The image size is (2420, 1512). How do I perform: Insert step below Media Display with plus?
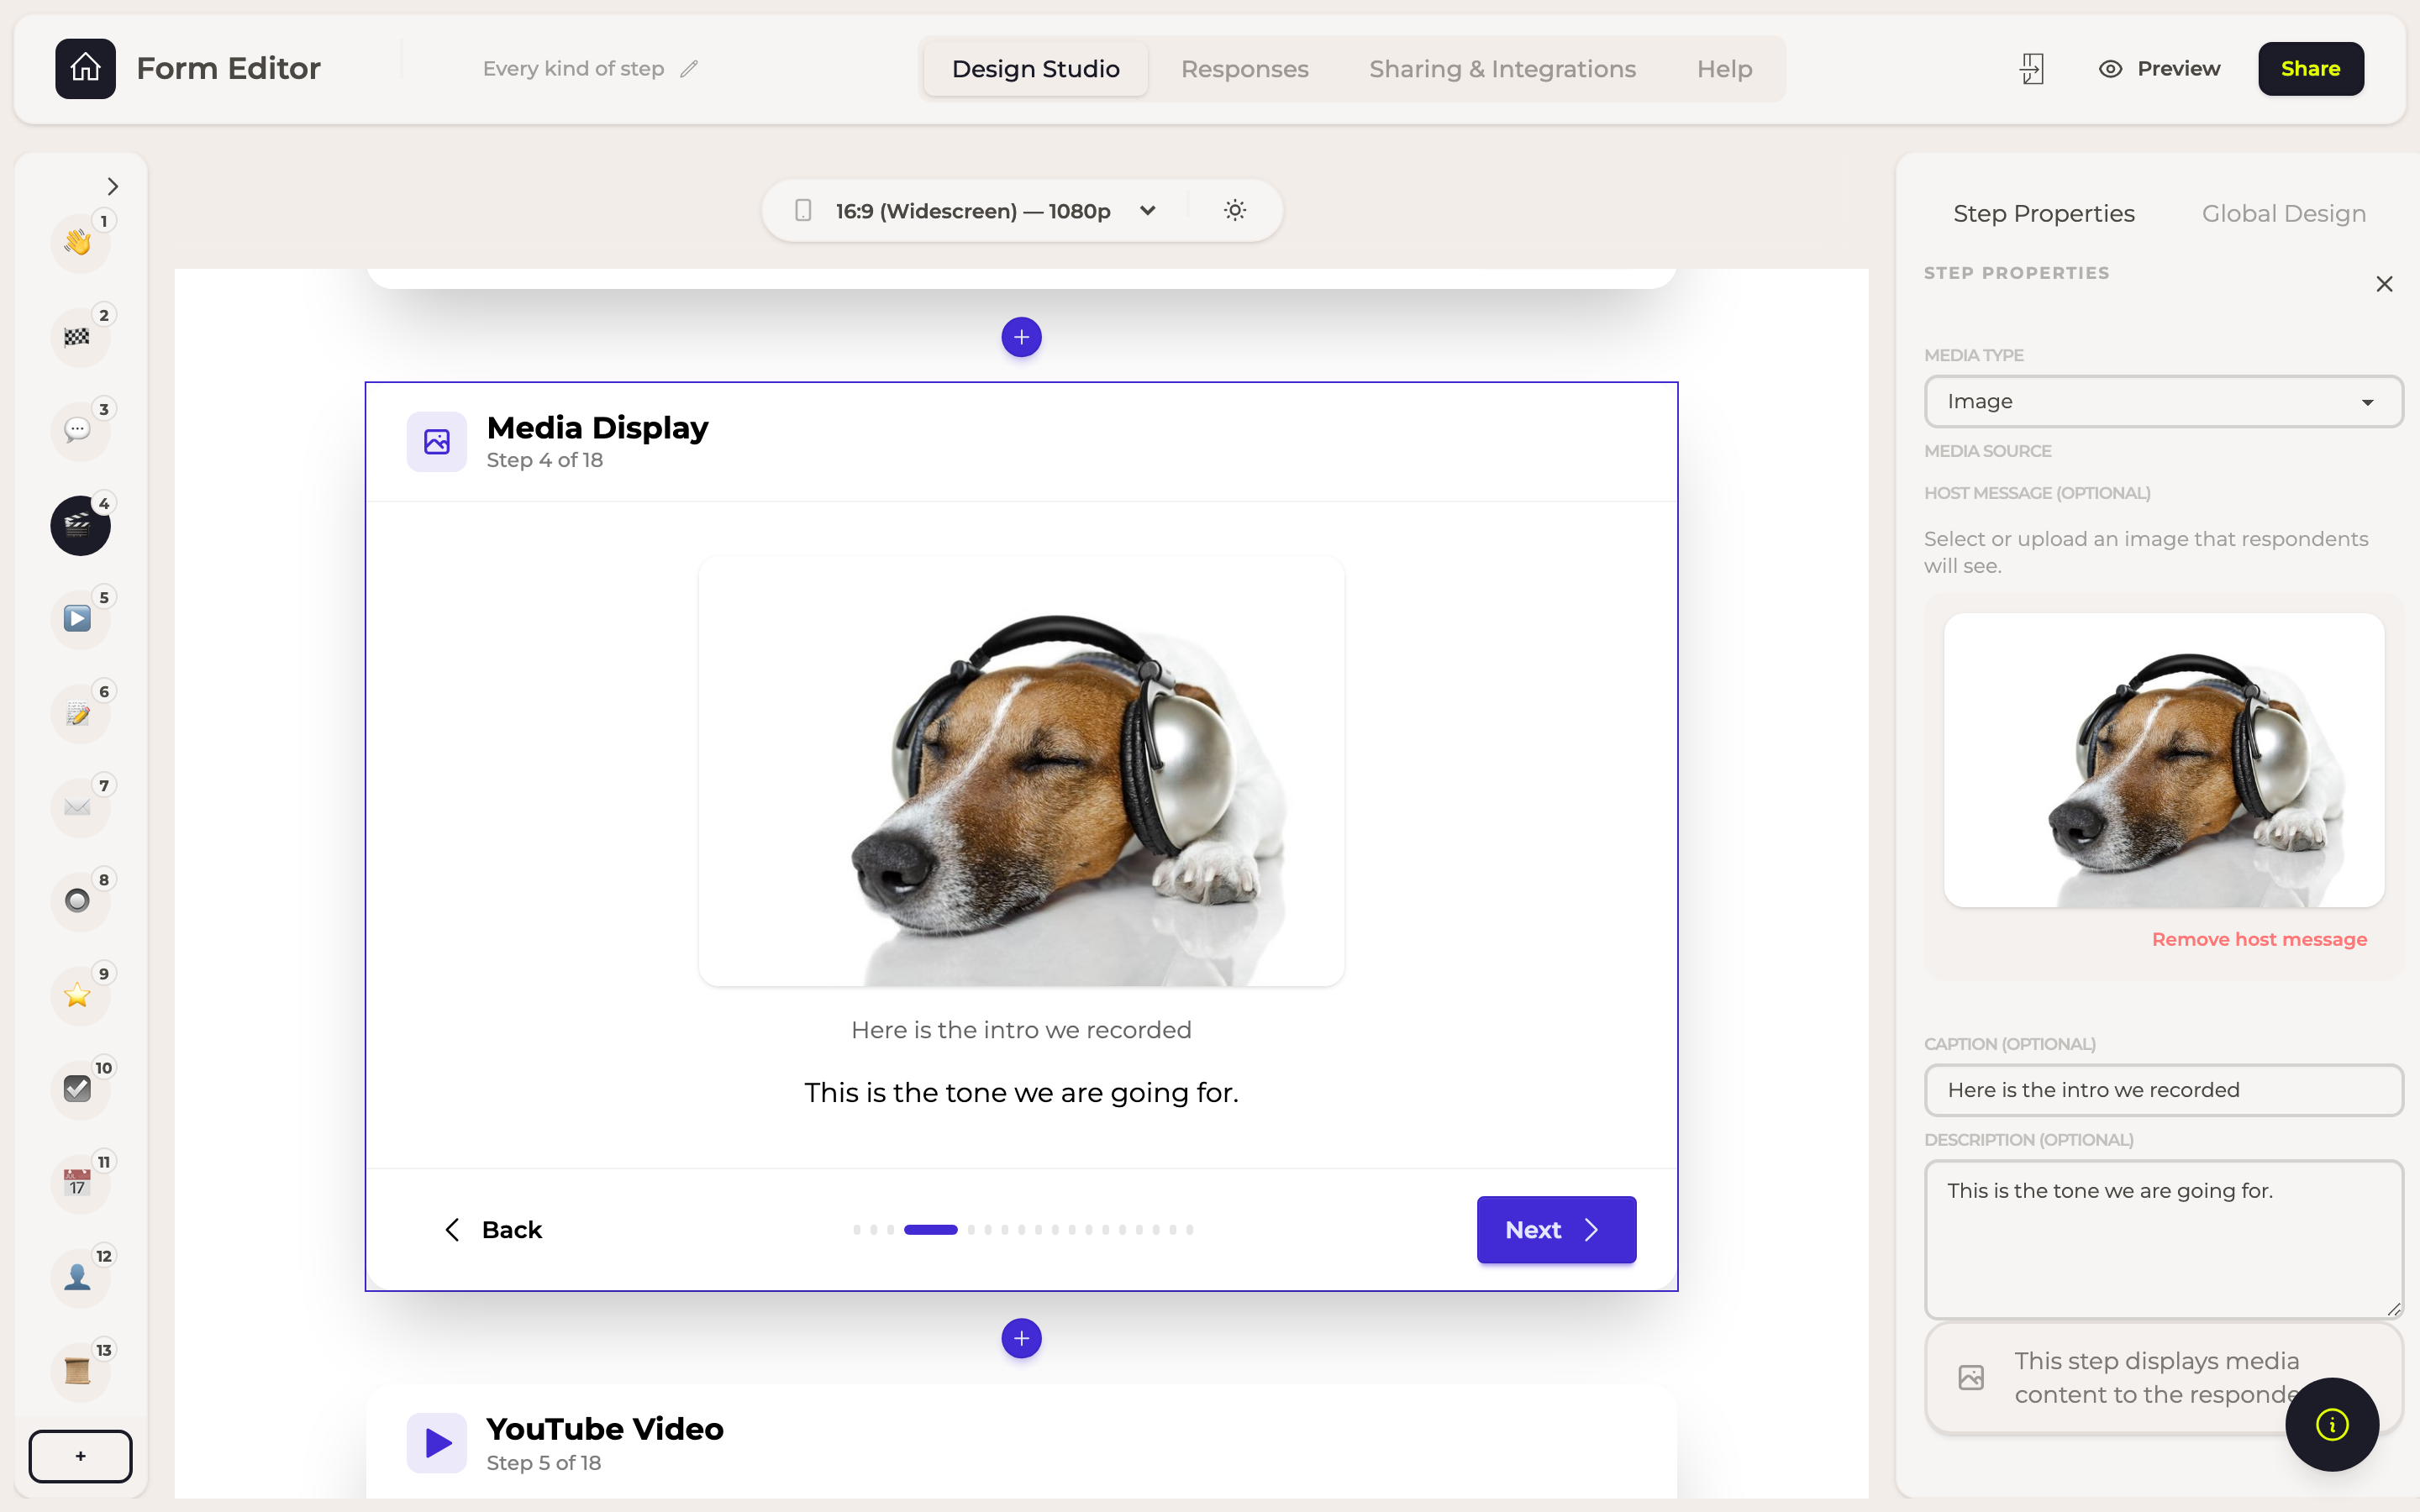click(1021, 1338)
